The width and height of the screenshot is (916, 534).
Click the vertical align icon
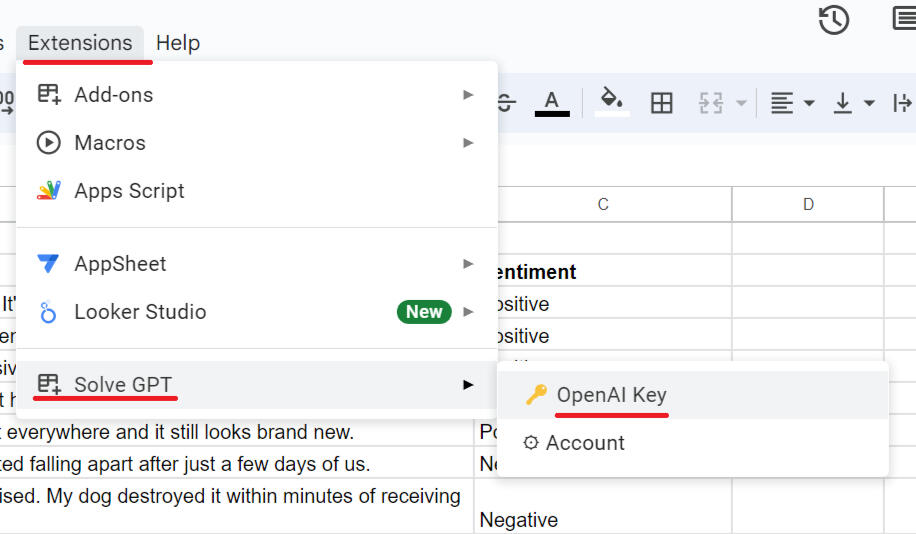(x=843, y=102)
